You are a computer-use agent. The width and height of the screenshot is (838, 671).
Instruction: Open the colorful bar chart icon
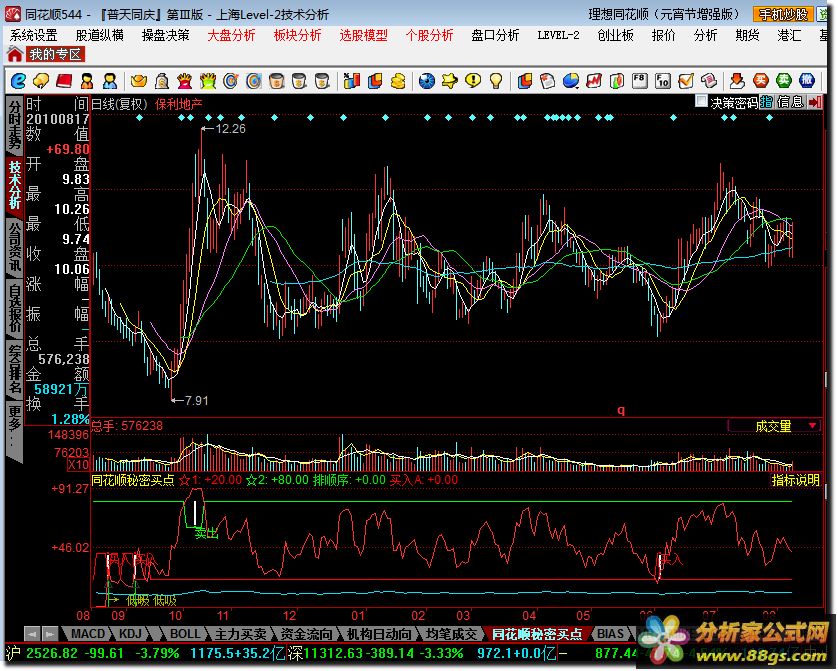[352, 81]
